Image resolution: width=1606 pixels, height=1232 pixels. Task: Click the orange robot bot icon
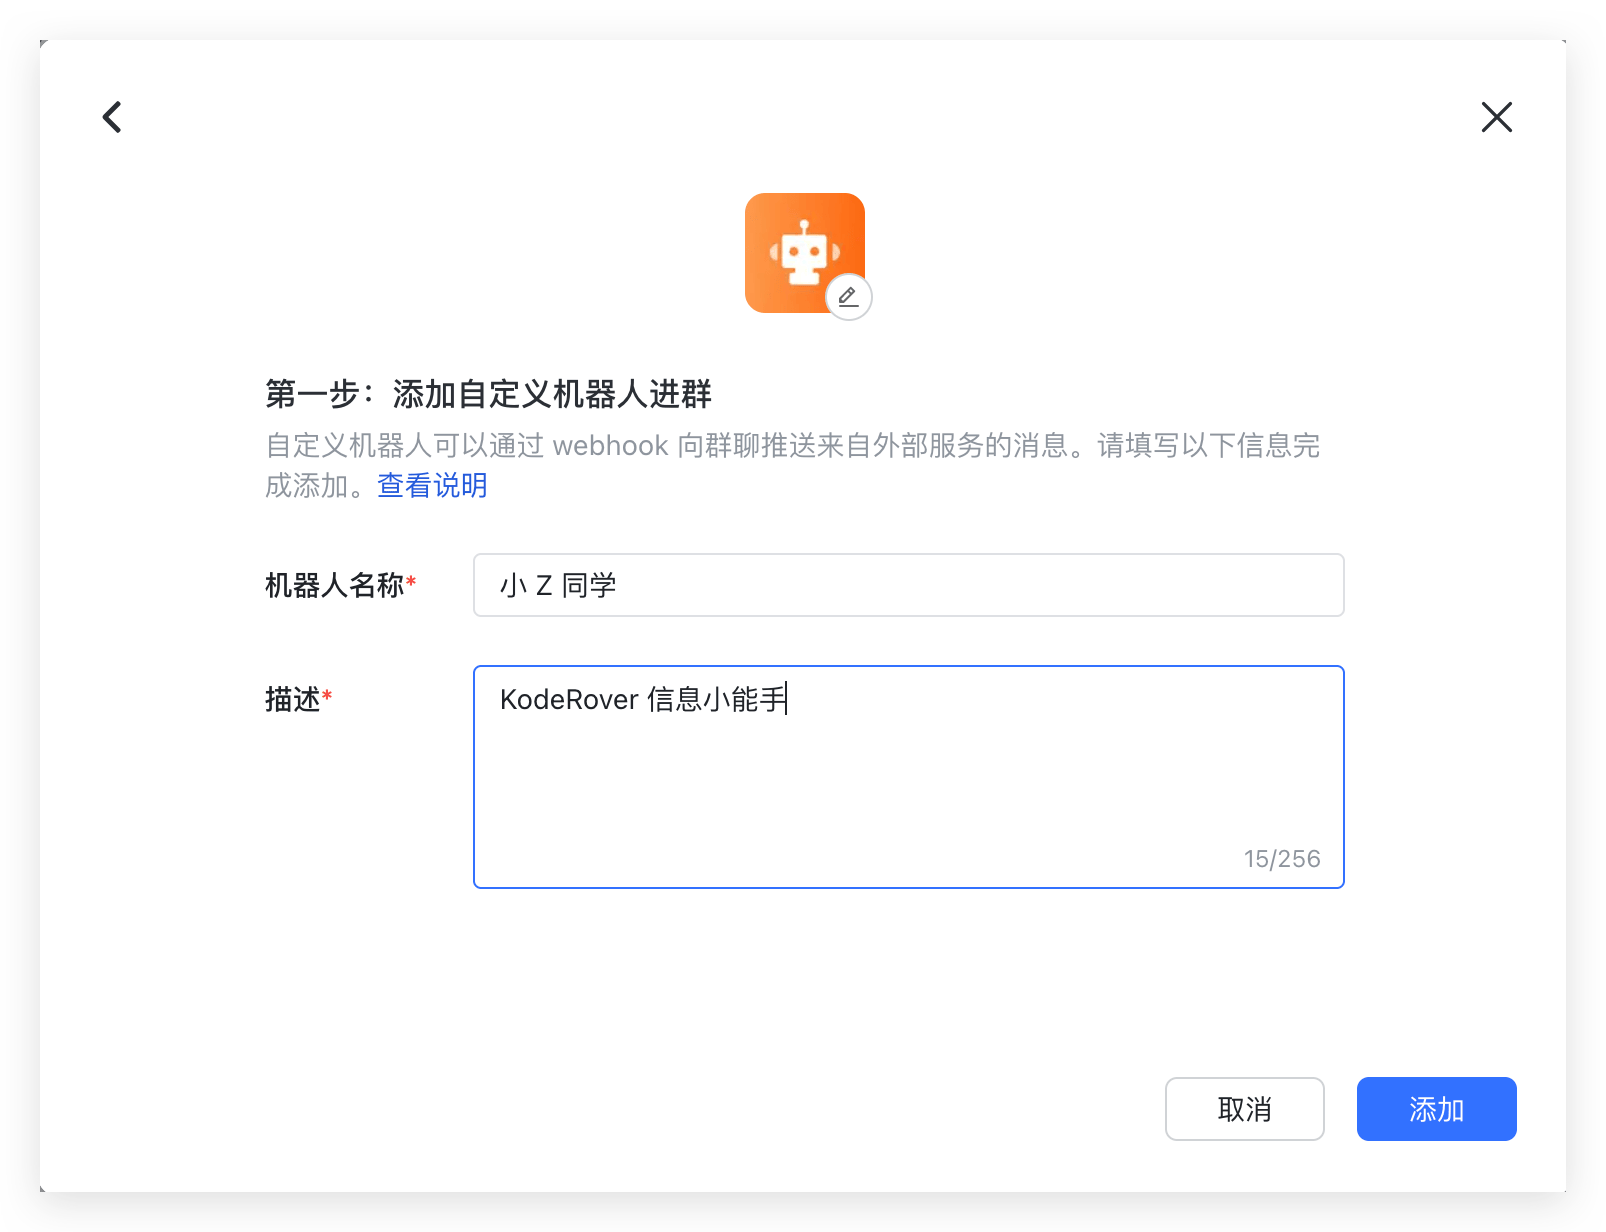pos(805,250)
